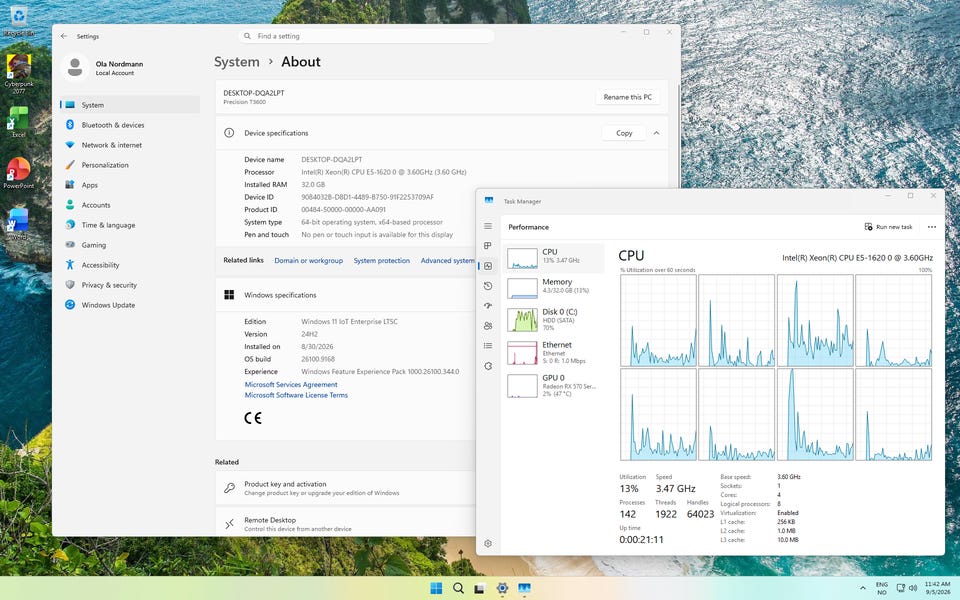Open taskbar Search
The image size is (960, 600).
click(x=458, y=588)
